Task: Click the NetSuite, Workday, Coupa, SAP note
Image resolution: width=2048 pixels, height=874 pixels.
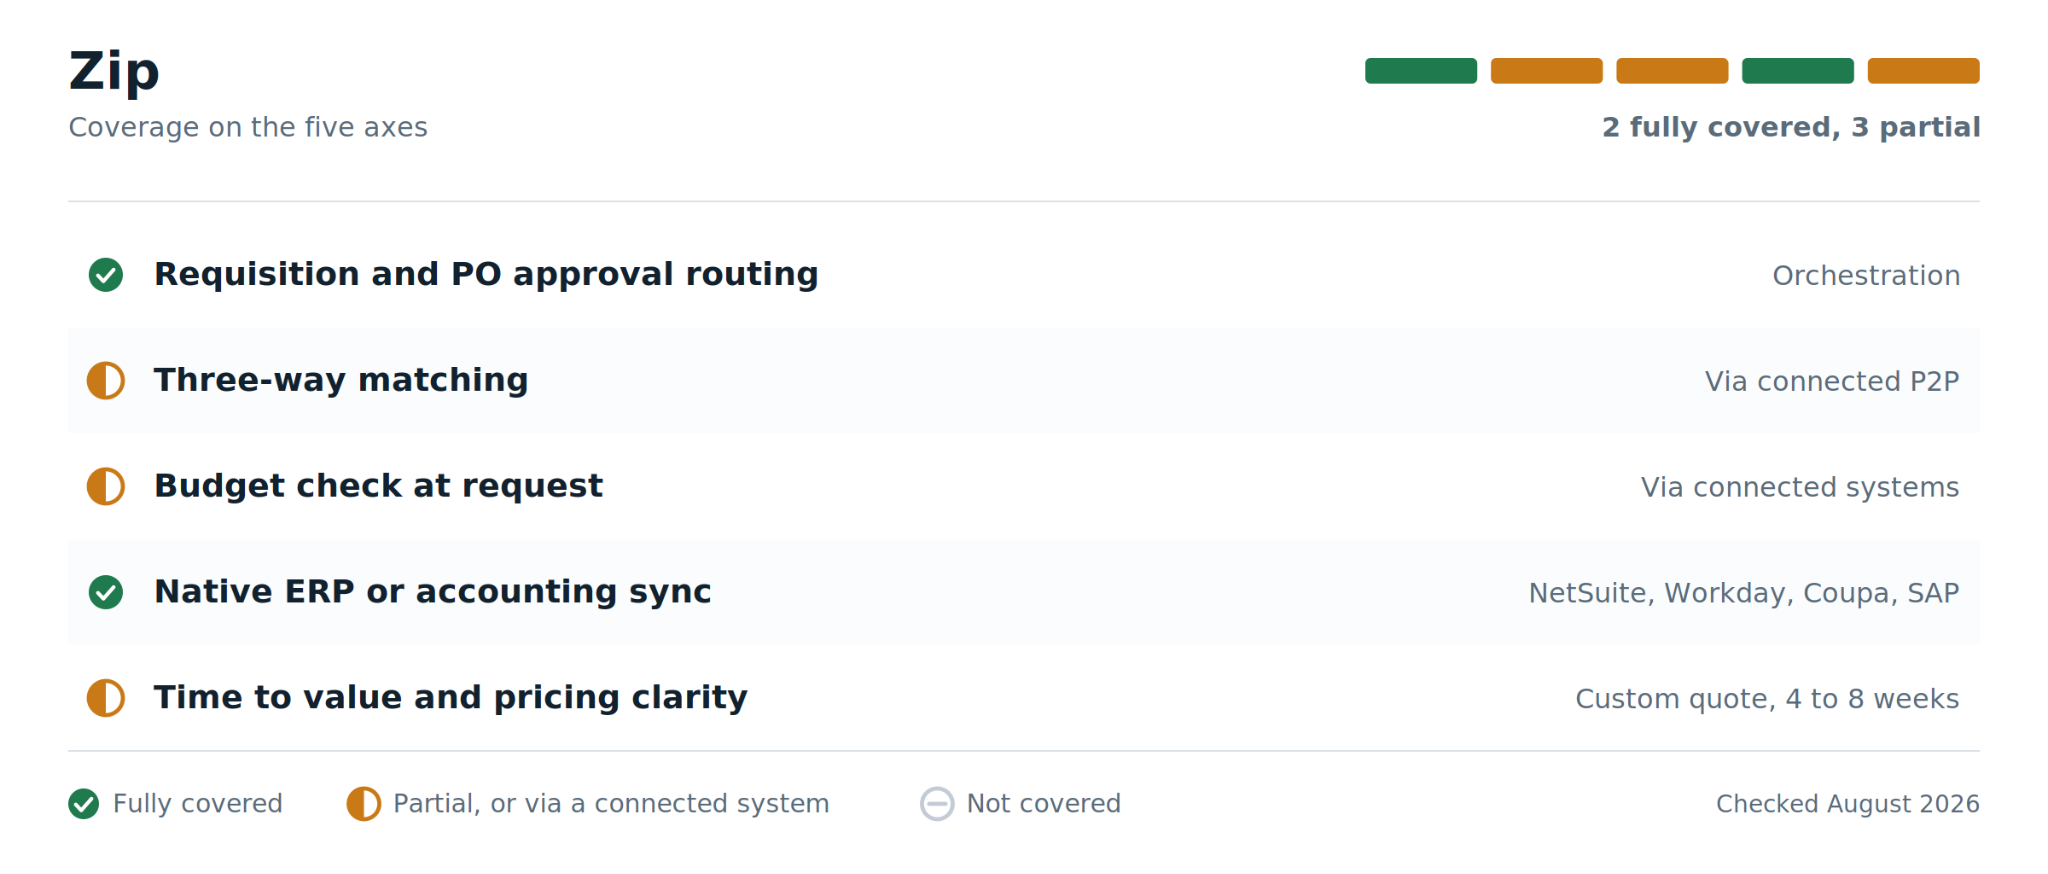Action: pyautogui.click(x=1744, y=593)
